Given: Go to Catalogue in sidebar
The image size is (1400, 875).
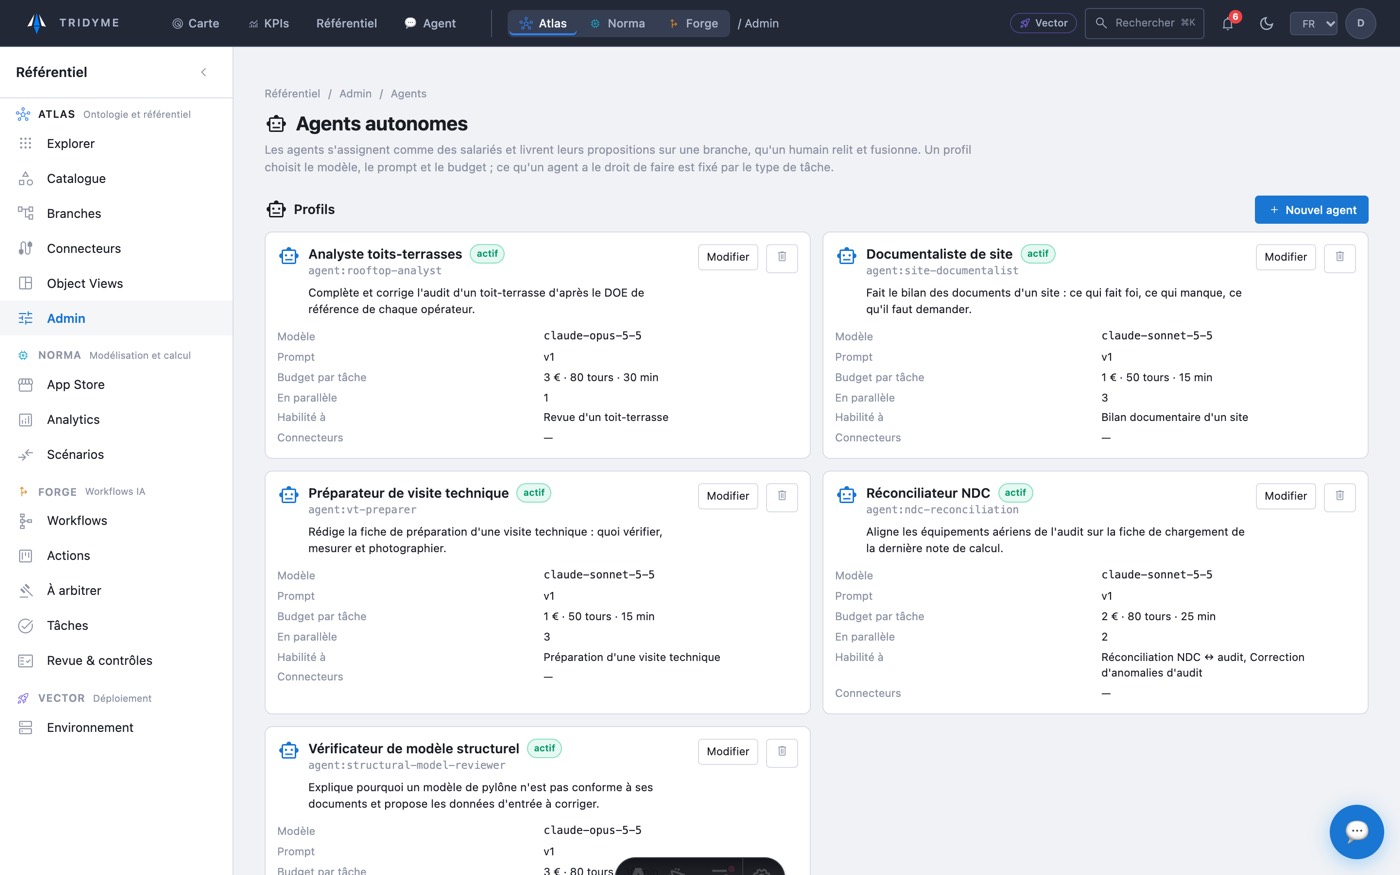Looking at the screenshot, I should coord(116,178).
